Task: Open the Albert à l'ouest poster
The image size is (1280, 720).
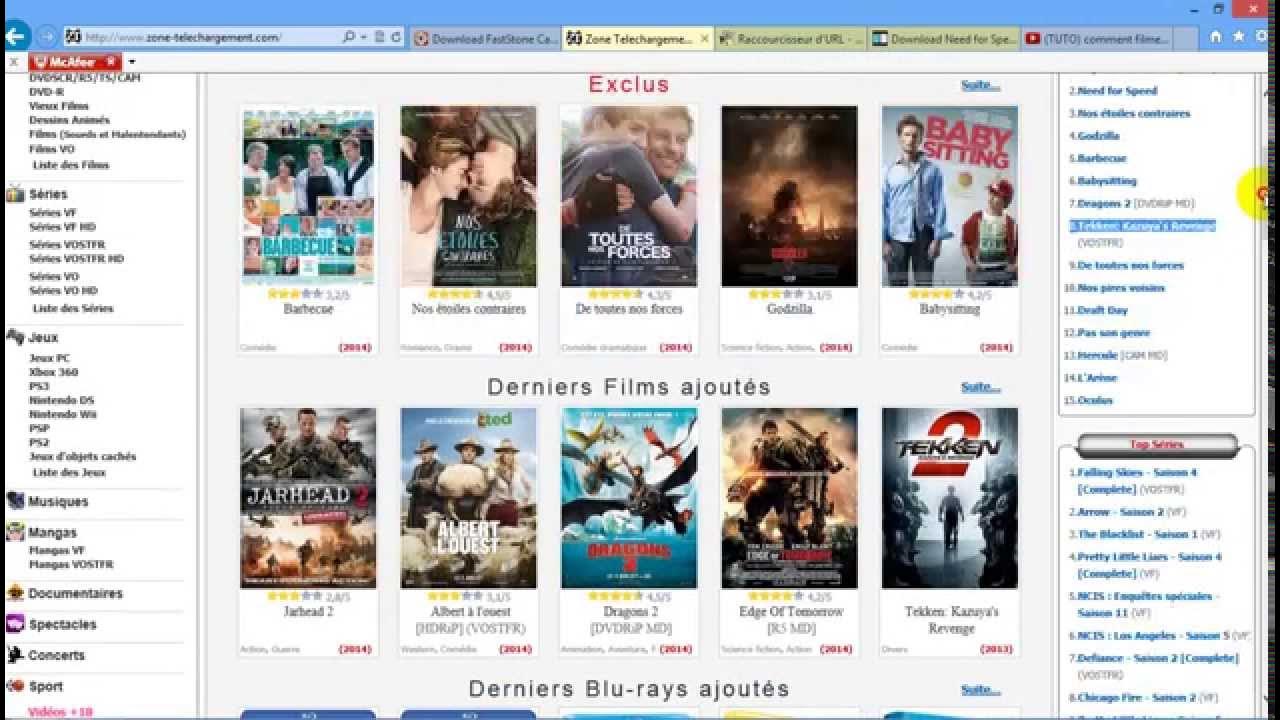Action: tap(468, 498)
